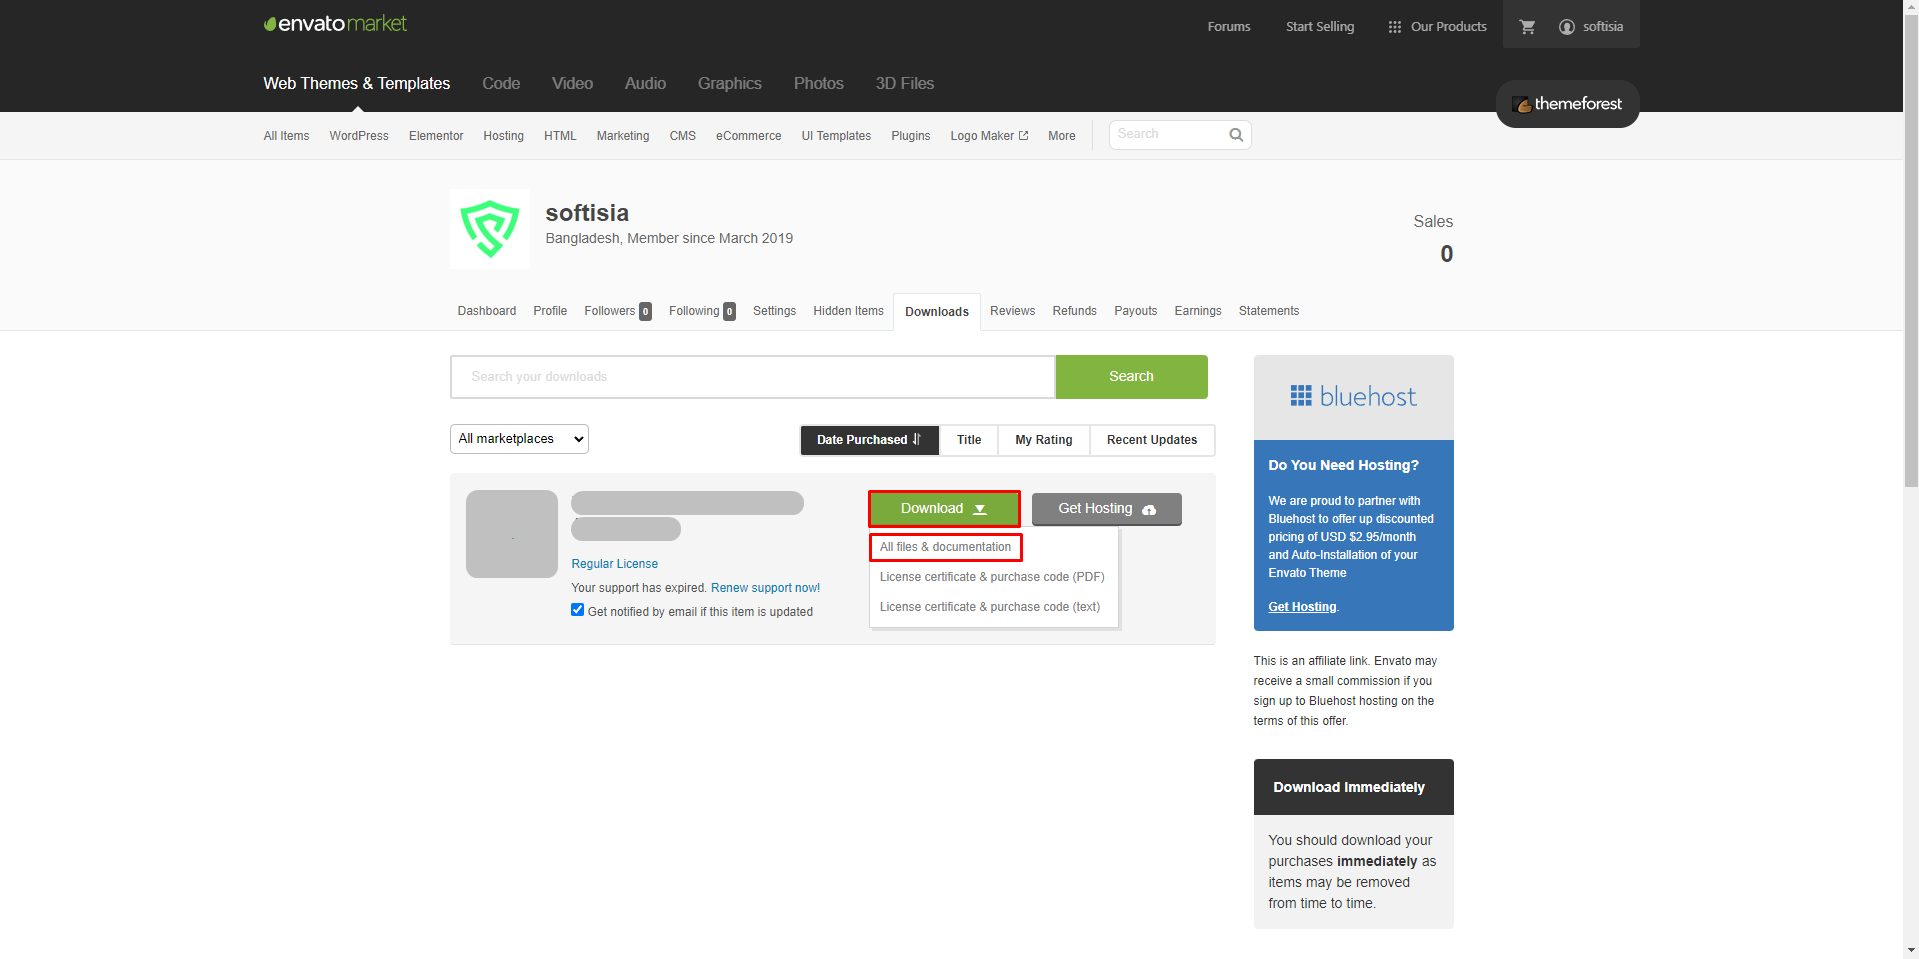This screenshot has height=959, width=1919.
Task: Click the Get Hosting button
Action: (x=1105, y=508)
